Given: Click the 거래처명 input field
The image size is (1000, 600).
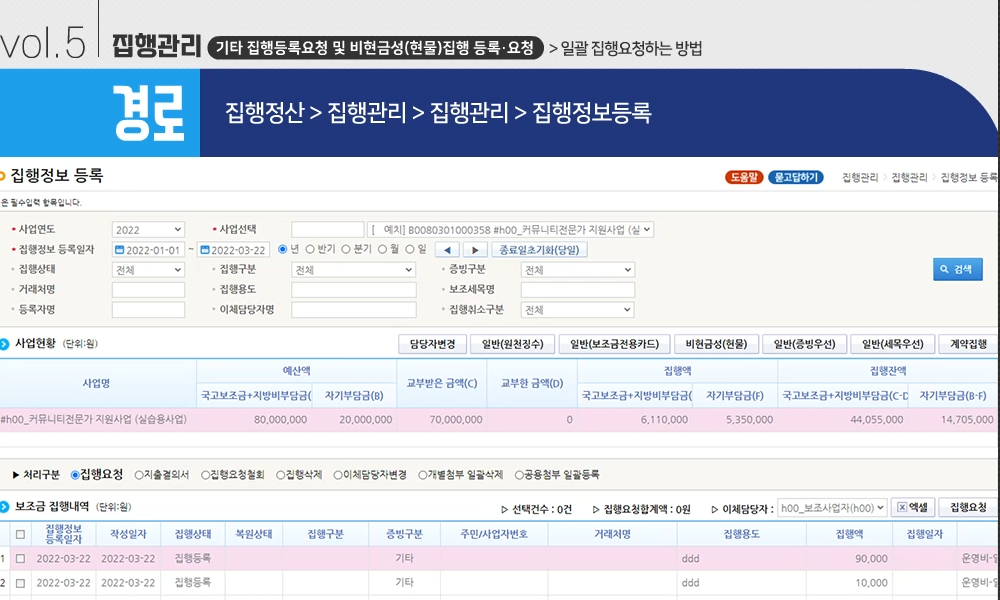Looking at the screenshot, I should click(x=148, y=289).
